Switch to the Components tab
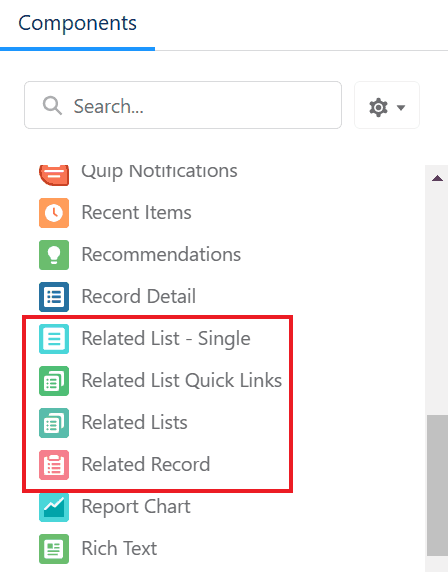 [77, 23]
